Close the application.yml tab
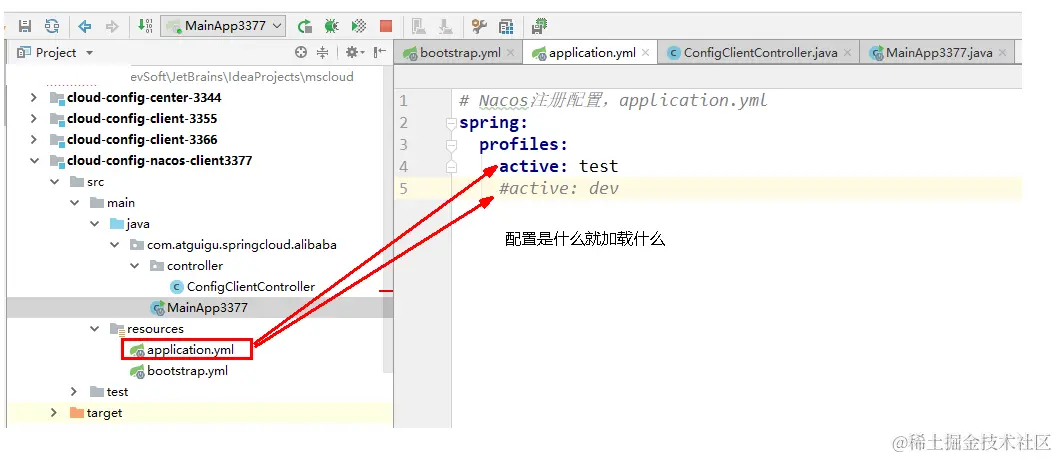 646,53
